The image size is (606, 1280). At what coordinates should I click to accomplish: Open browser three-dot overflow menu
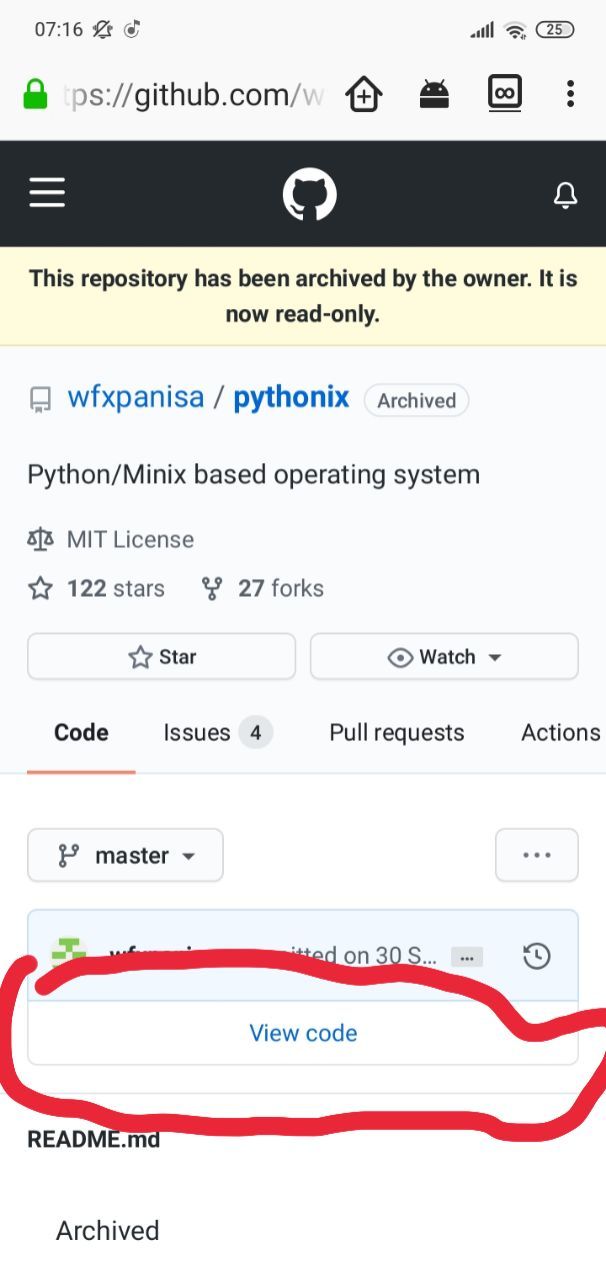pos(570,95)
